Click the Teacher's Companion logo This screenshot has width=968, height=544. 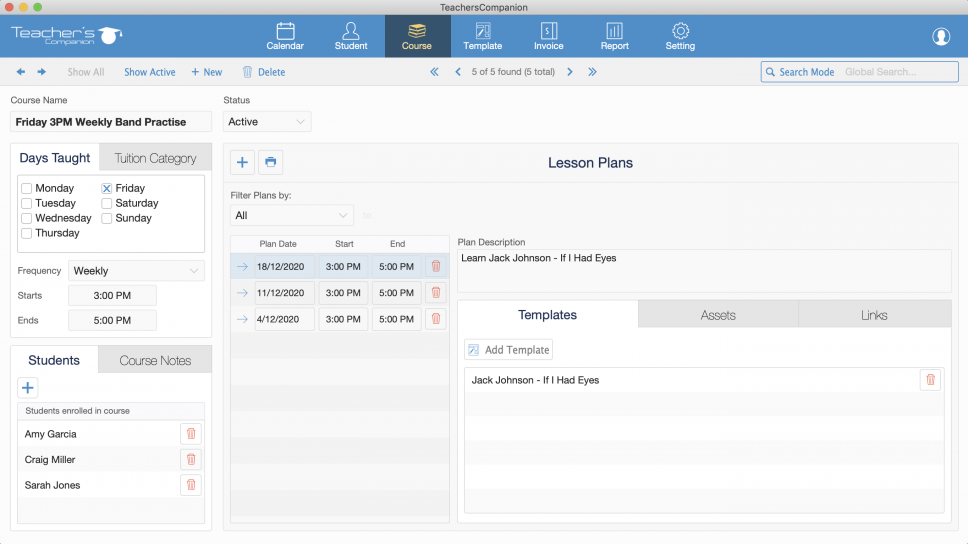pos(67,35)
